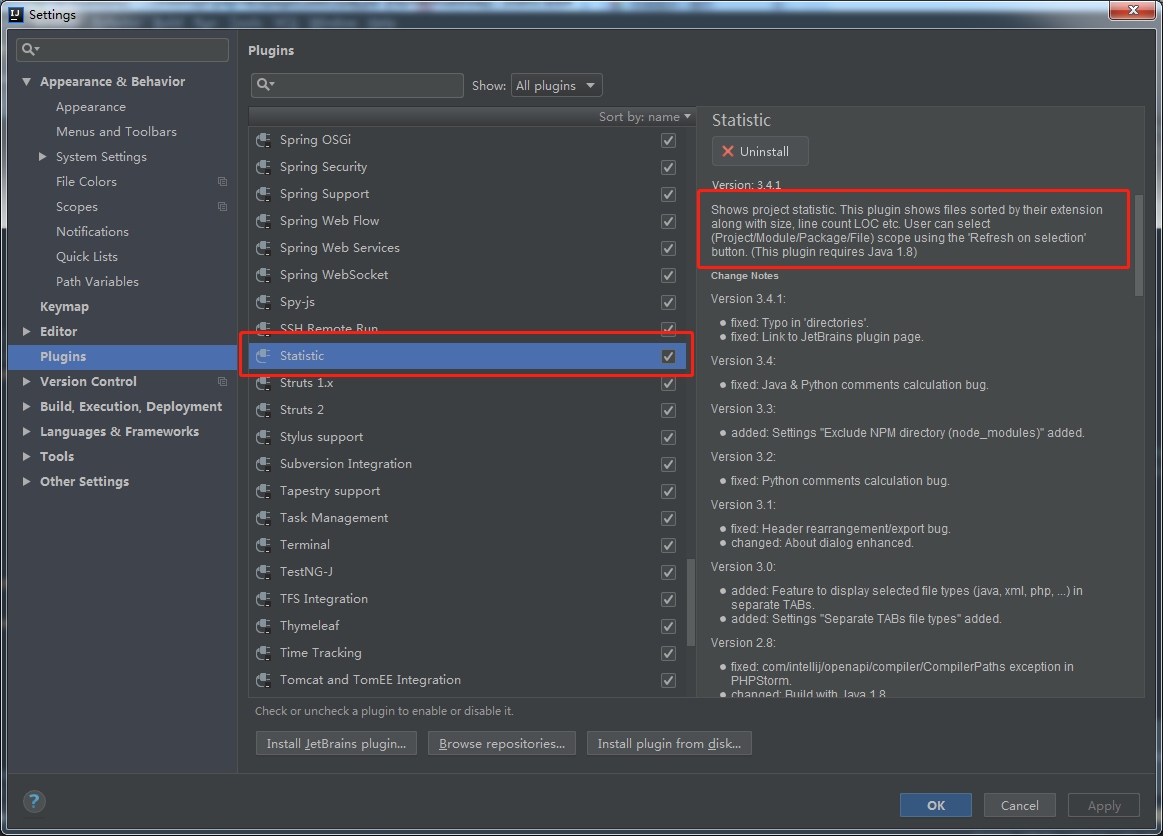Click the File Colors project-level icon
Screen dimensions: 1163x836
coord(222,182)
